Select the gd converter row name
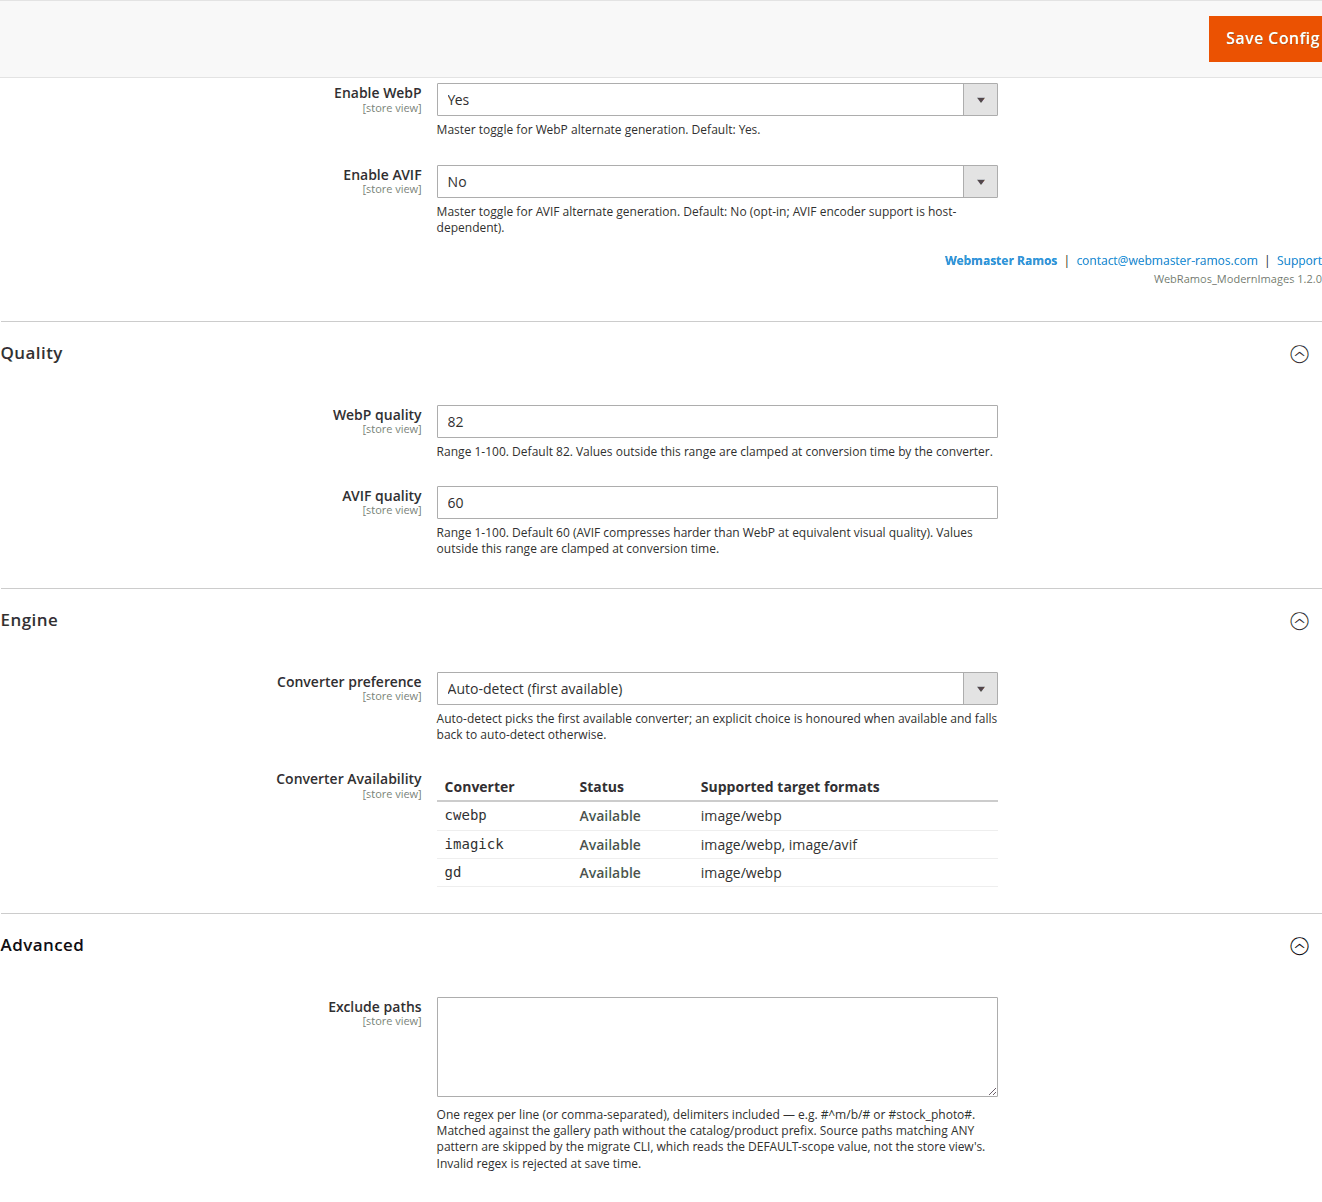 (453, 873)
